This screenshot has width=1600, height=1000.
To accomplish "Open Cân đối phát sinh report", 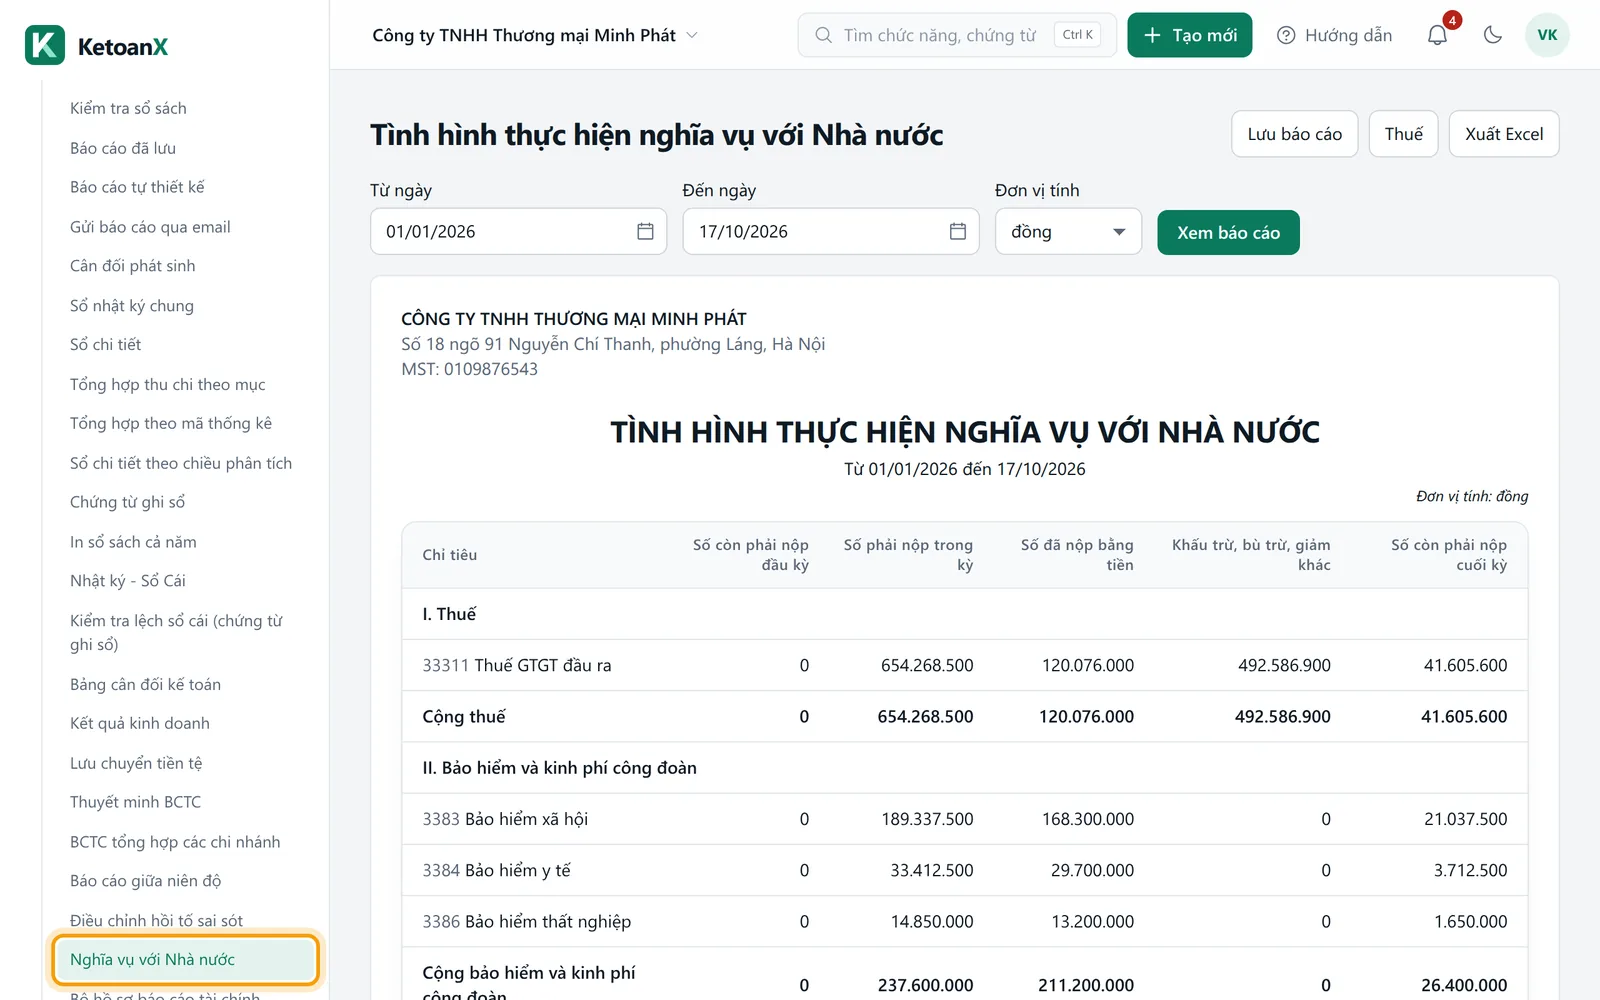I will [x=133, y=266].
